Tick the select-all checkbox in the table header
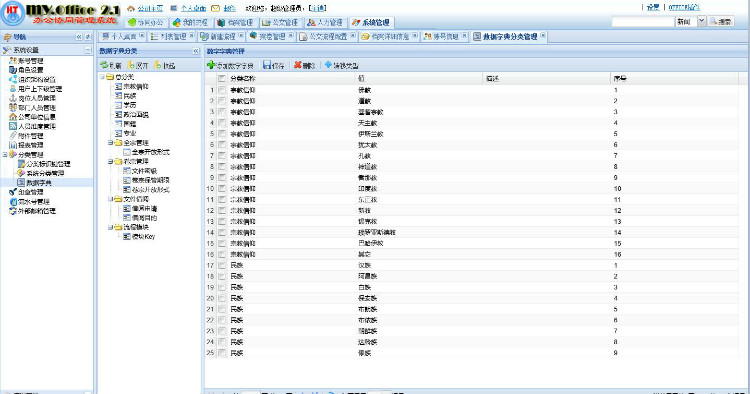 coord(221,78)
